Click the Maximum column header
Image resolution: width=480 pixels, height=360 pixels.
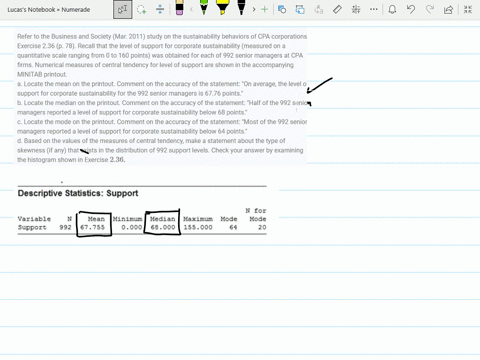coord(198,219)
